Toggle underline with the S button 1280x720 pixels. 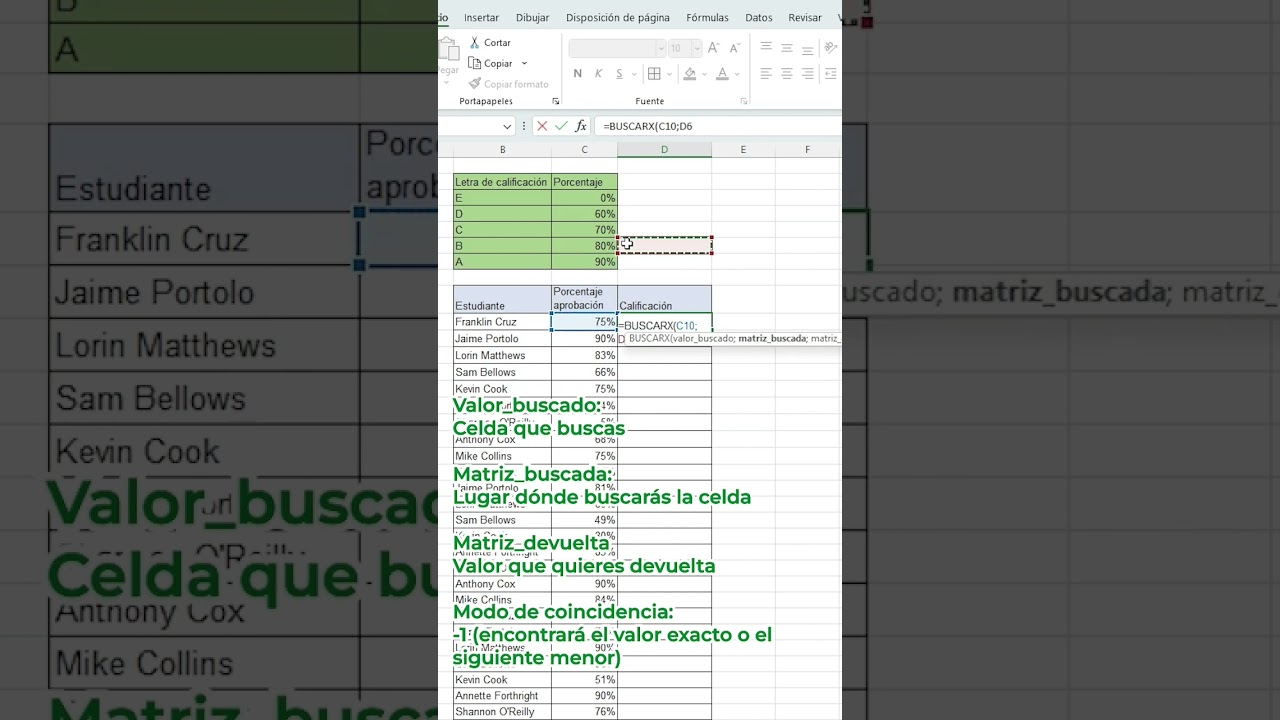pyautogui.click(x=619, y=74)
